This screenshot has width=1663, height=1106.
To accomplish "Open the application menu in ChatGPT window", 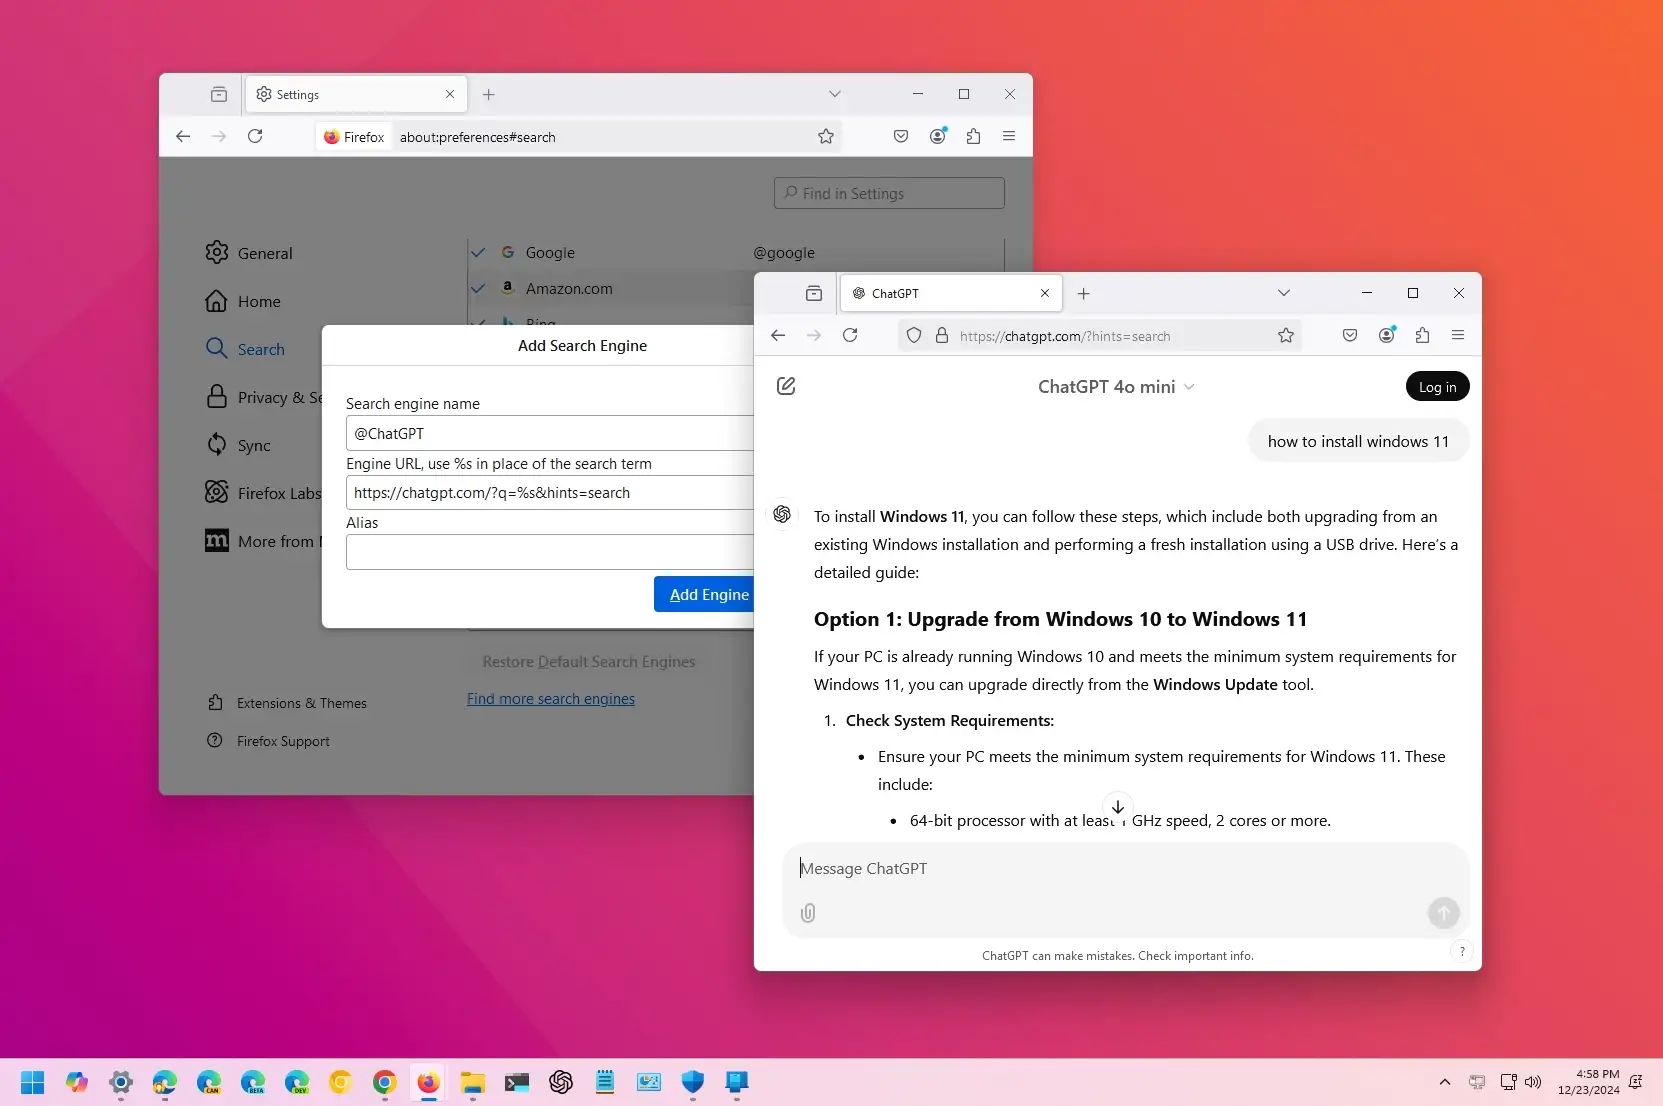I will 1458,335.
